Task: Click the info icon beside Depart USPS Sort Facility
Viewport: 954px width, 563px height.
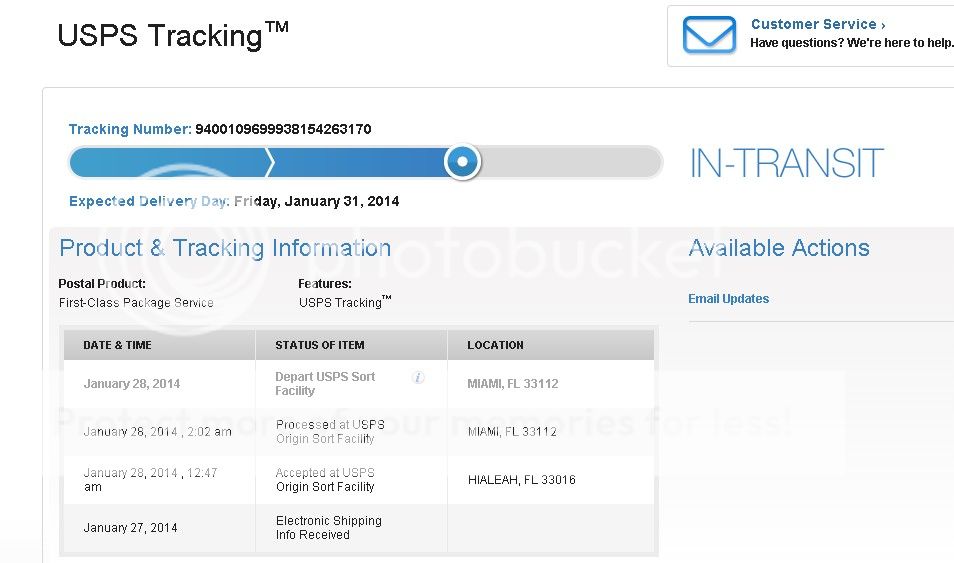Action: (418, 377)
